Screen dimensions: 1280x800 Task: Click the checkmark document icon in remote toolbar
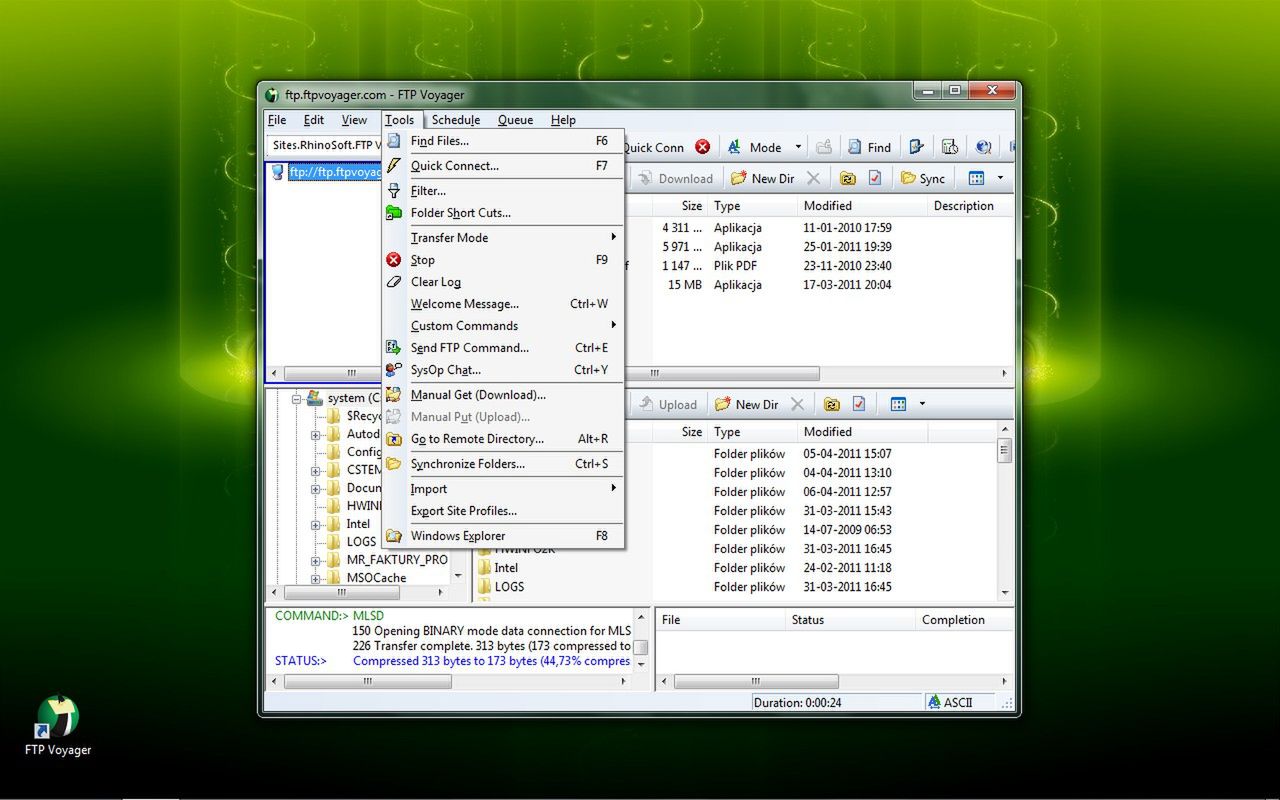click(875, 178)
